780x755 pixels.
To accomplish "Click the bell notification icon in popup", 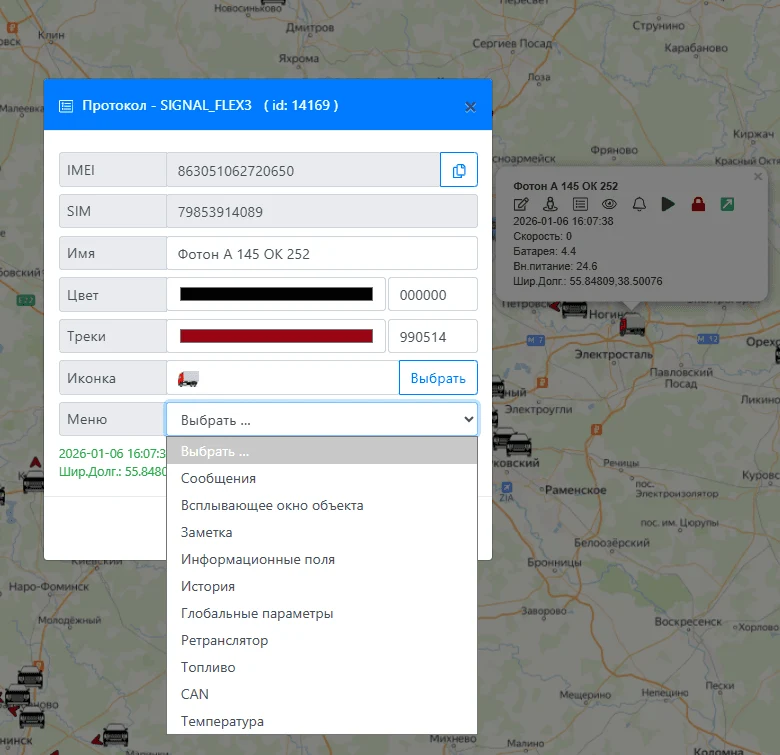I will point(639,204).
